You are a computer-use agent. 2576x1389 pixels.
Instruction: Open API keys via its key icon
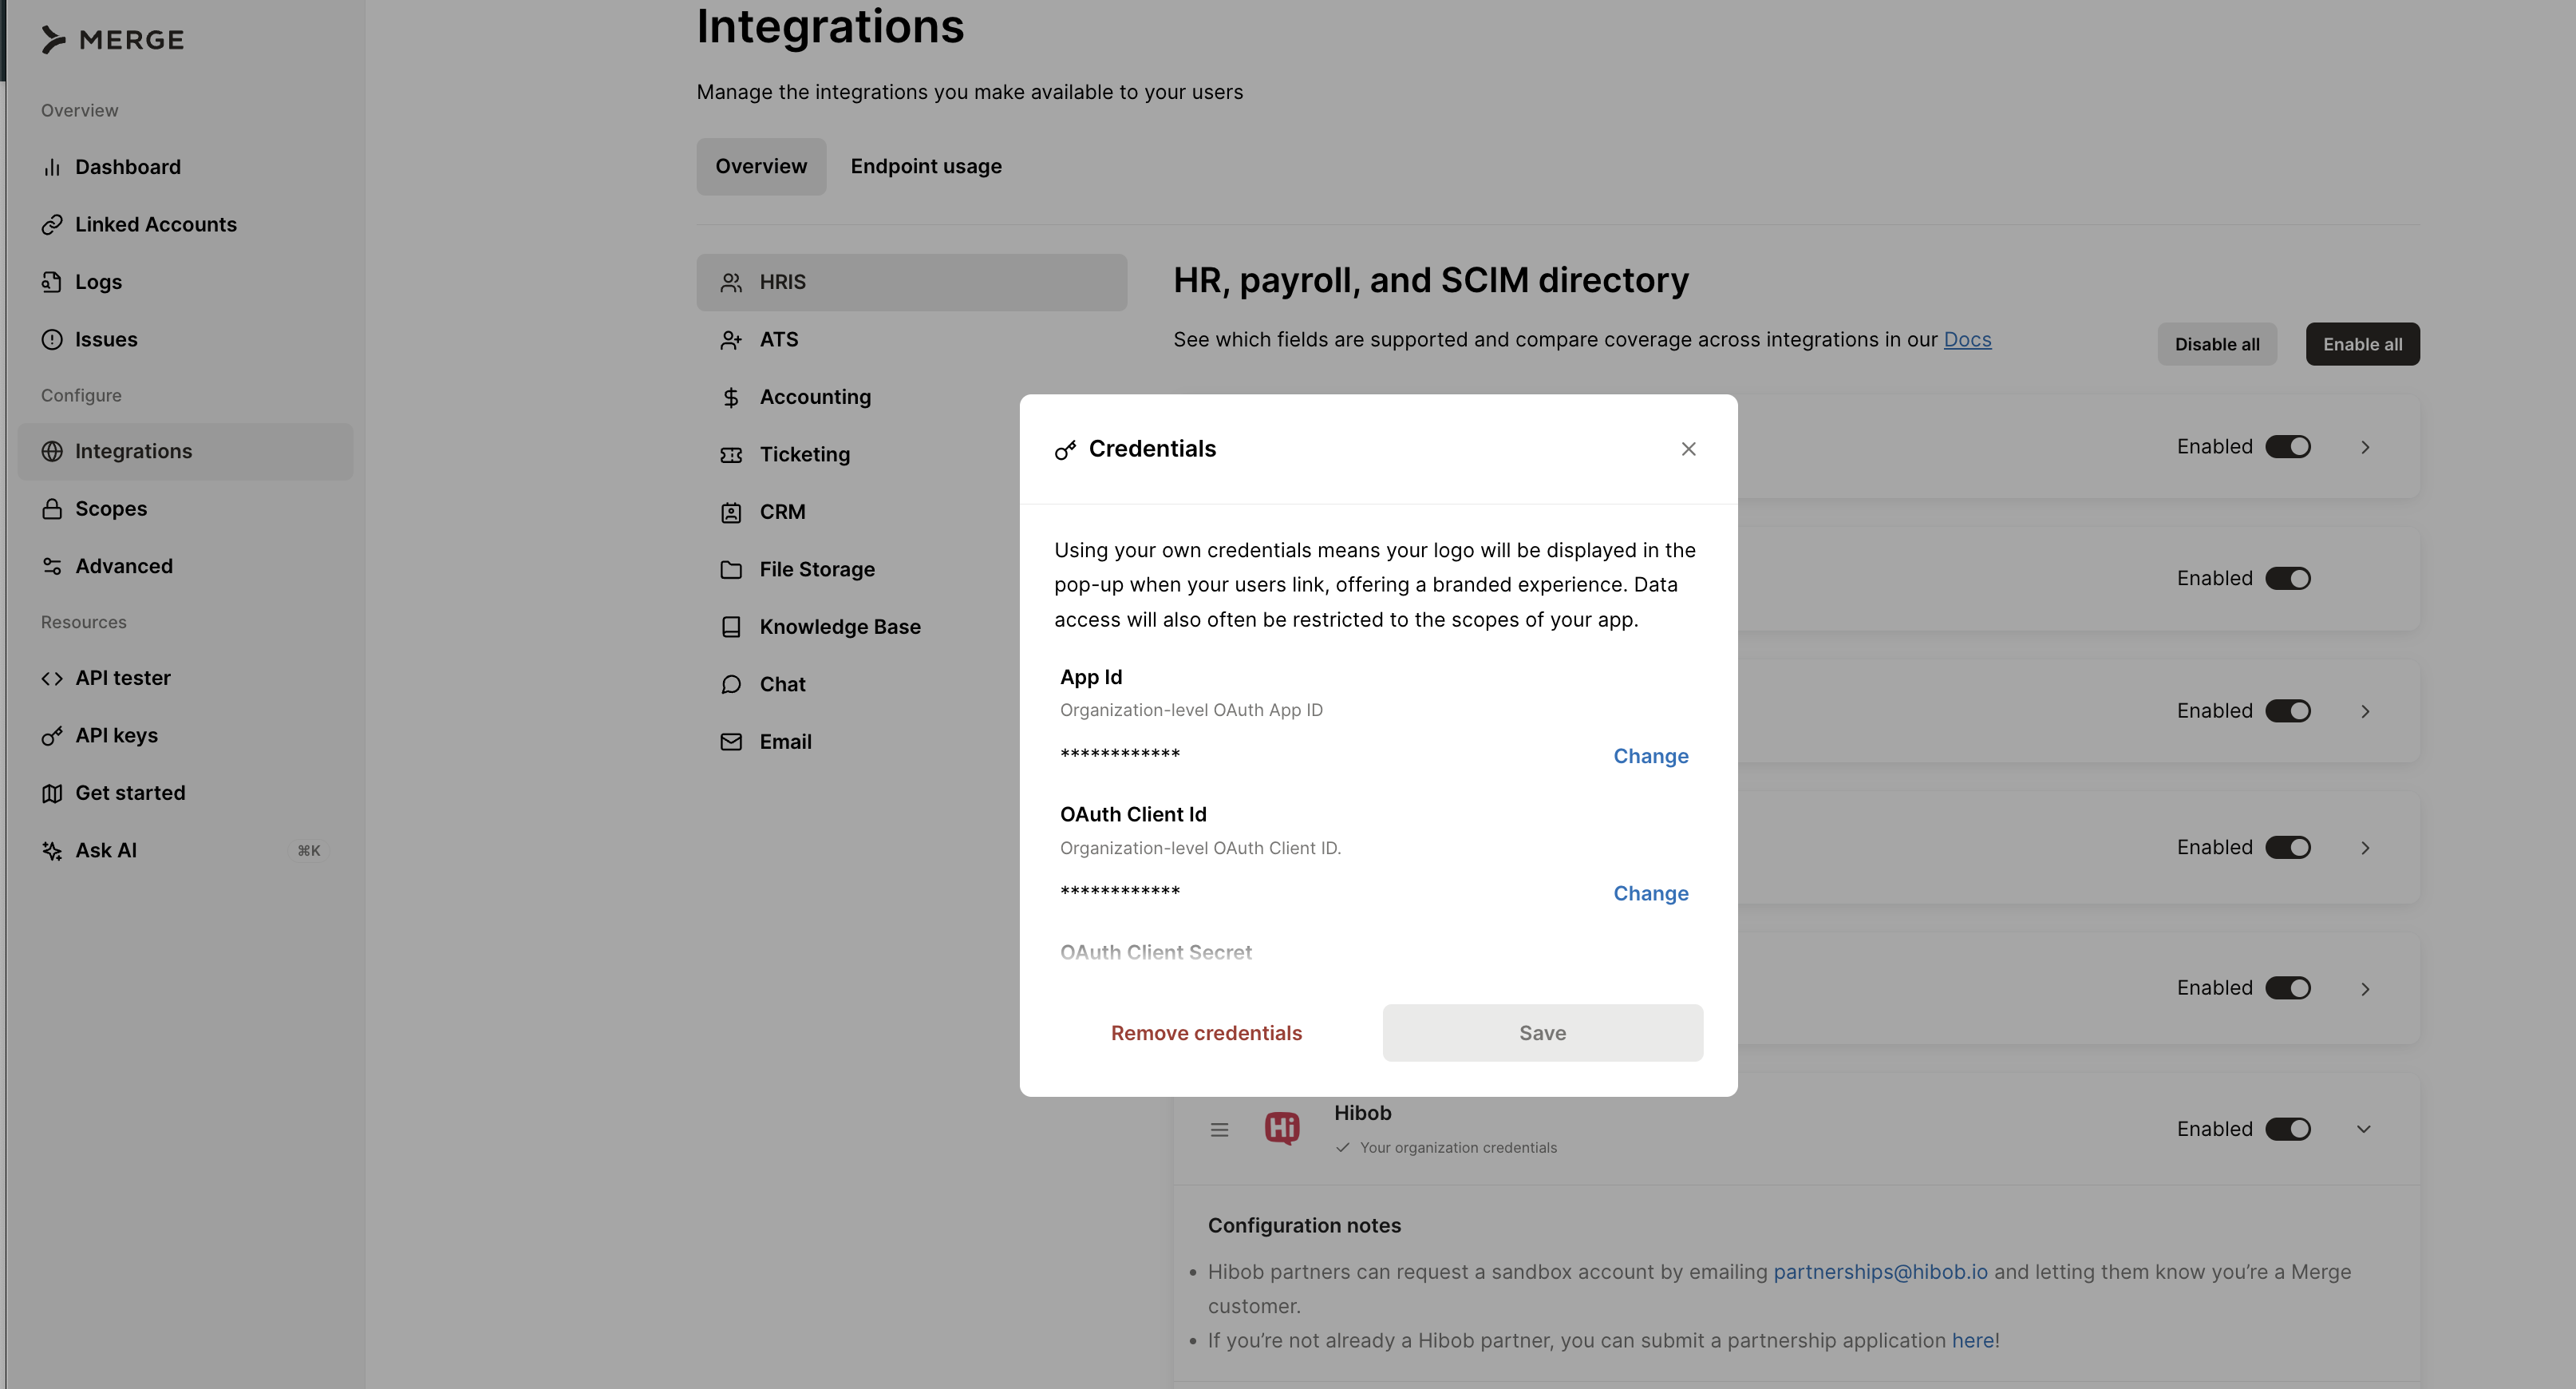coord(52,736)
